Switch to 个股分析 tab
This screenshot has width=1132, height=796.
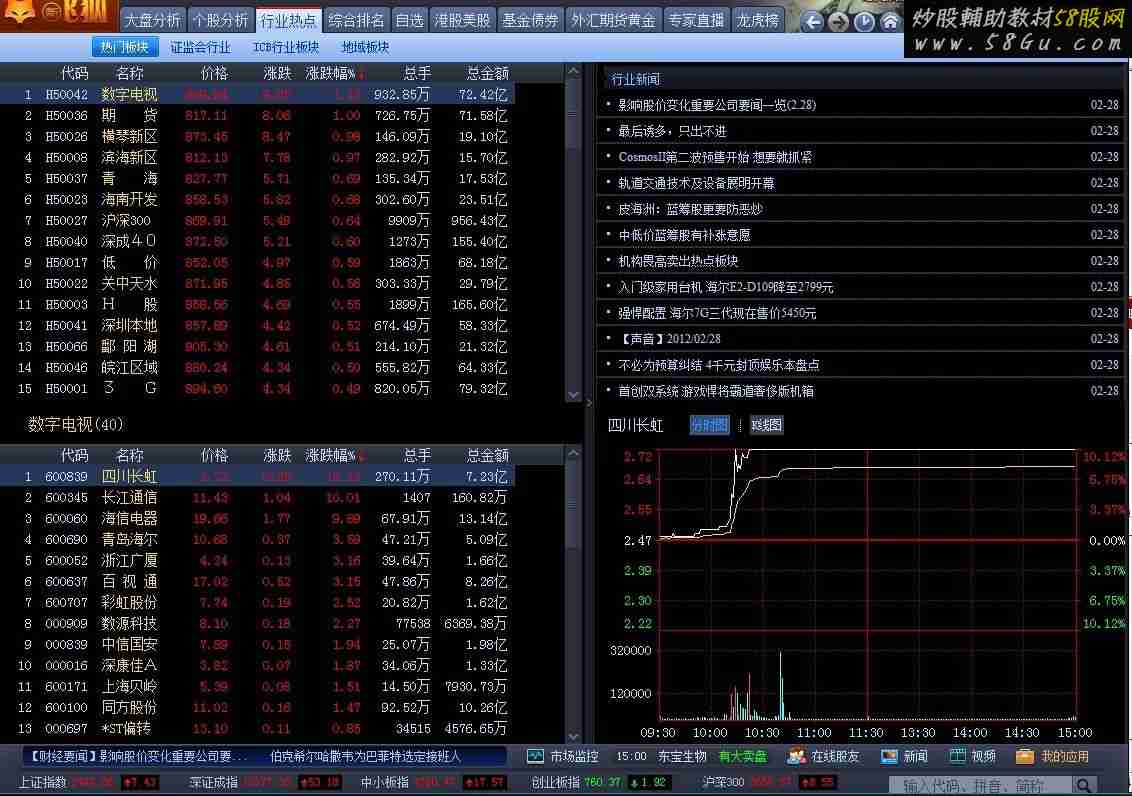[x=220, y=20]
